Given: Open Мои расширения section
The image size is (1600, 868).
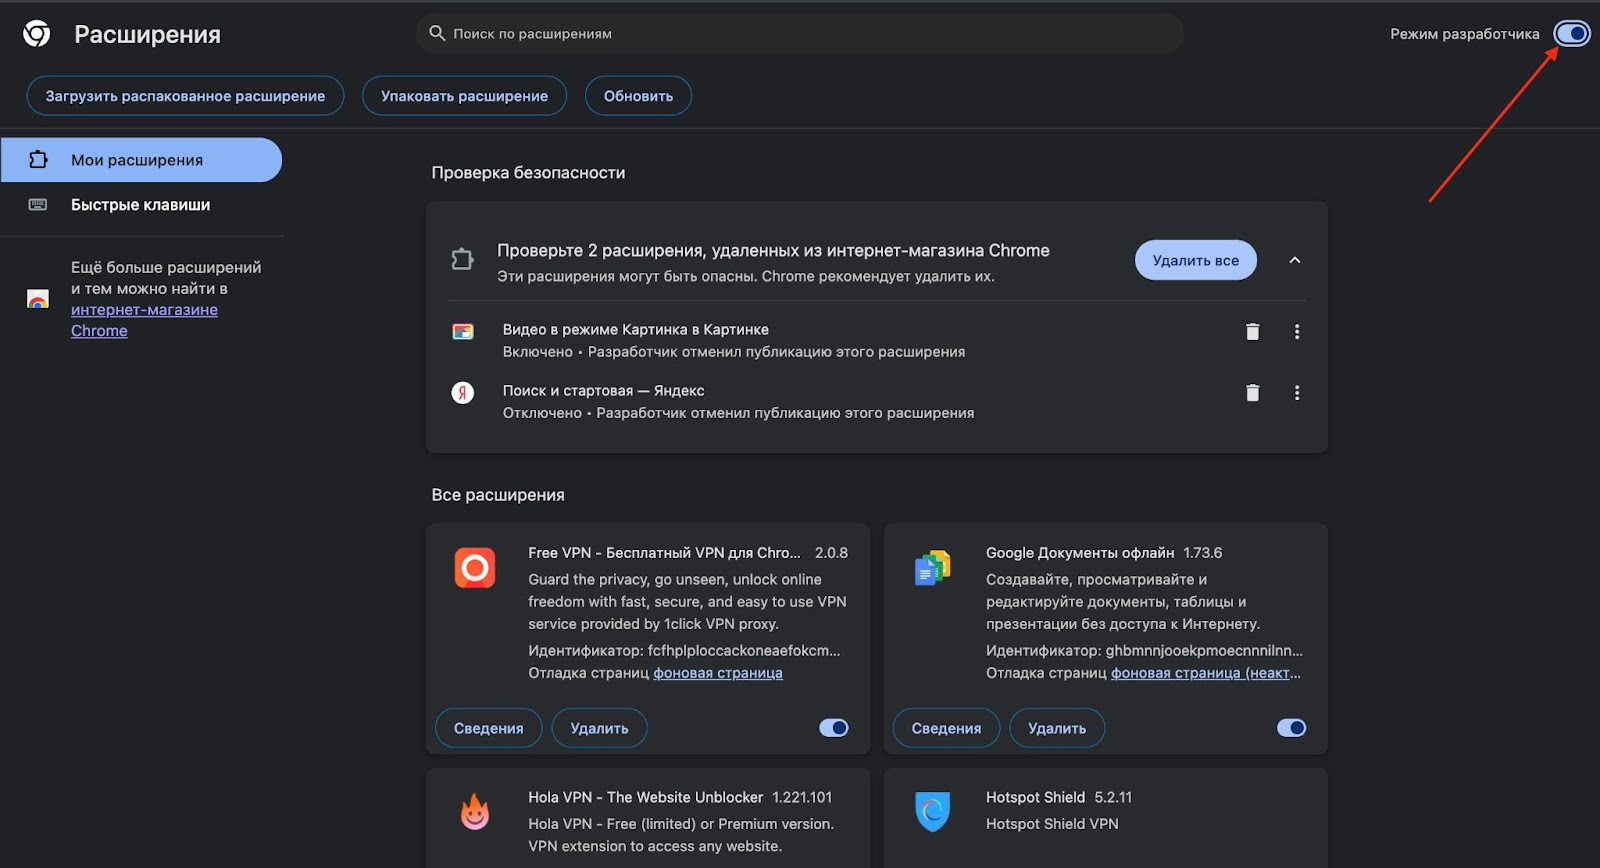Looking at the screenshot, I should click(x=141, y=160).
